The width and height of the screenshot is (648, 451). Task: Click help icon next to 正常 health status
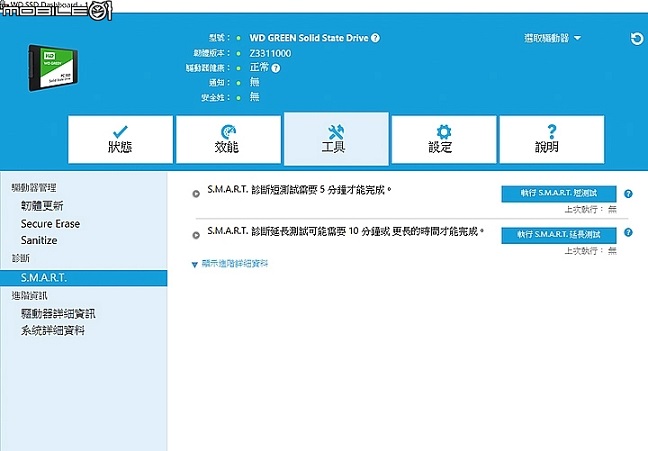click(x=276, y=68)
